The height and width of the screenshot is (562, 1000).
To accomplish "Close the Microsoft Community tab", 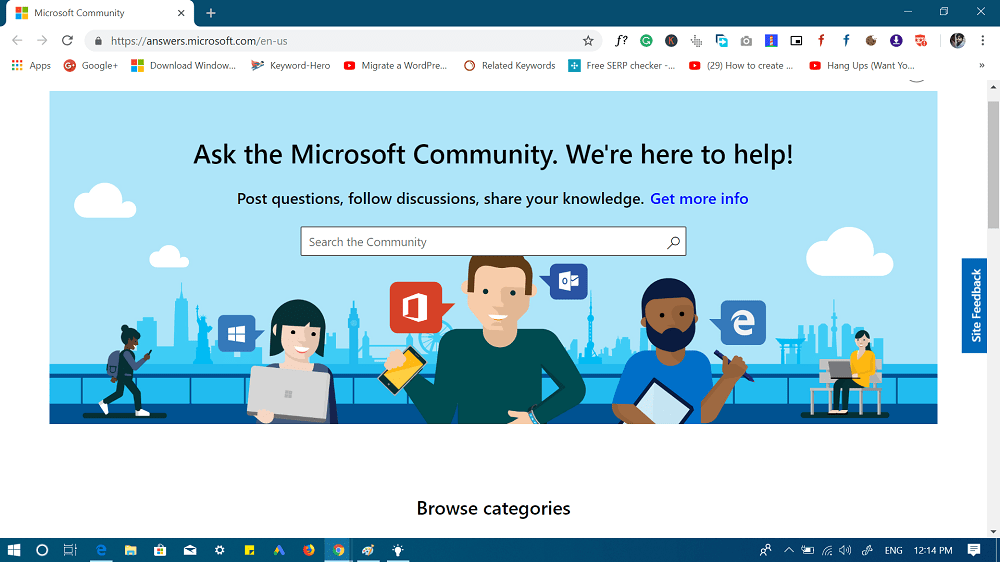I will point(181,13).
